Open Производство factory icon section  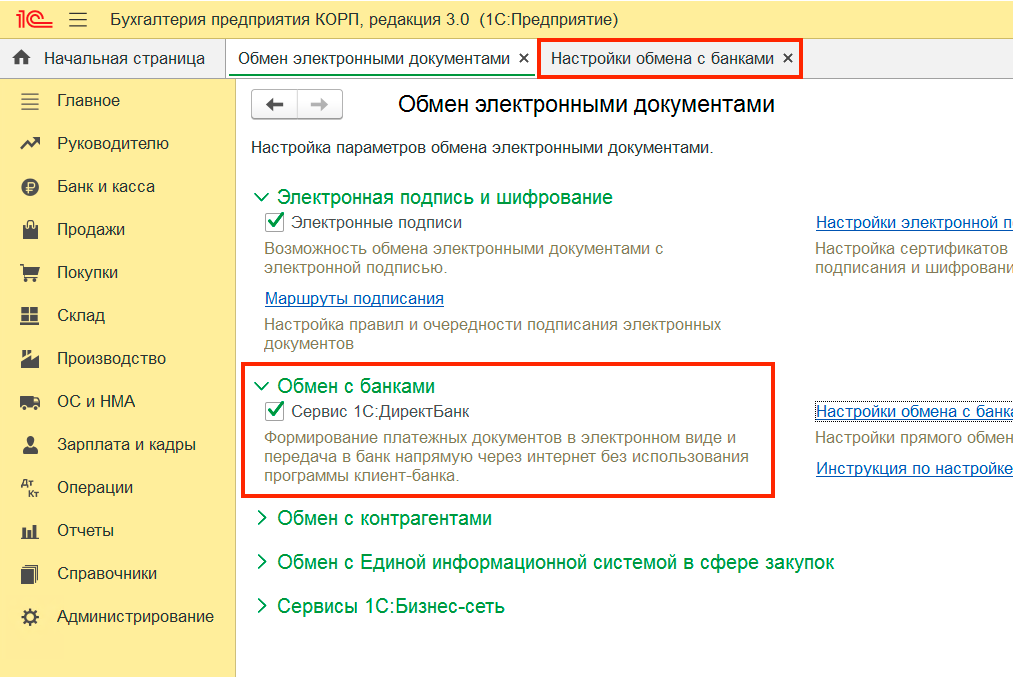(30, 359)
